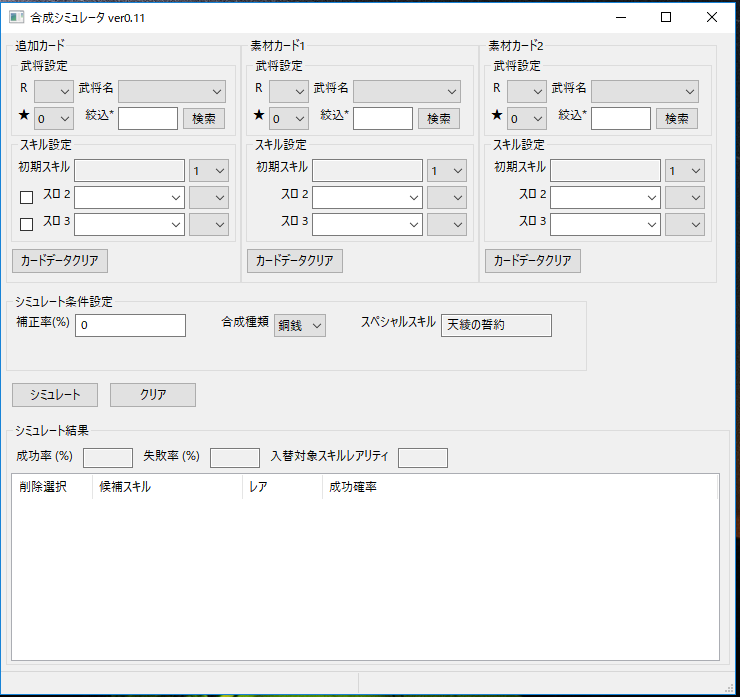Viewport: 740px width, 697px height.
Task: Open the スロ 3 skill dropdown in 素材カード1
Action: (367, 224)
